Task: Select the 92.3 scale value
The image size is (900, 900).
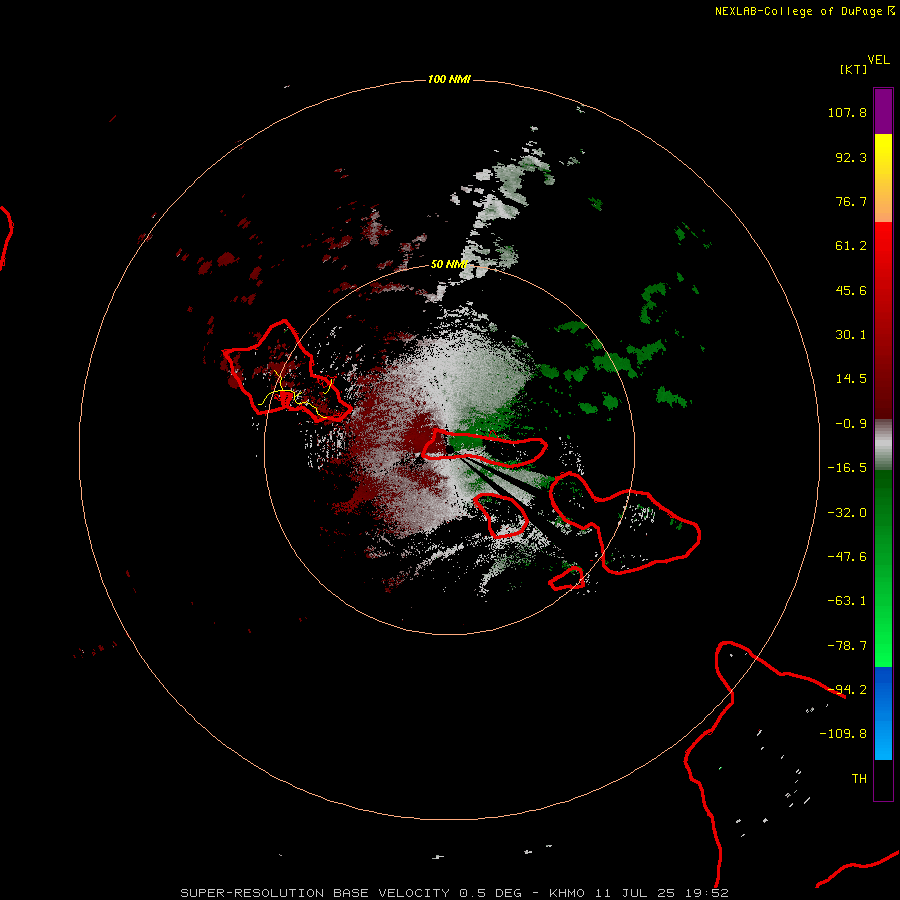Action: 851,157
